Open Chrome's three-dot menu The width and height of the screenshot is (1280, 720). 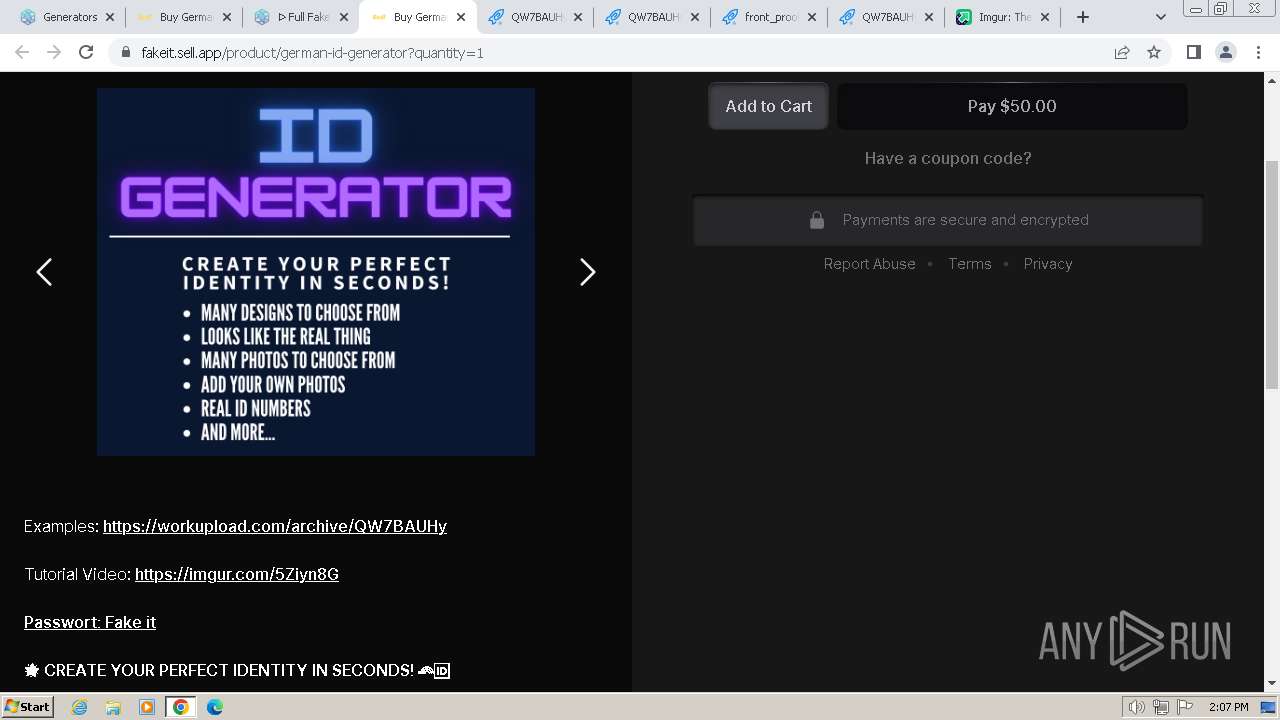1258,52
